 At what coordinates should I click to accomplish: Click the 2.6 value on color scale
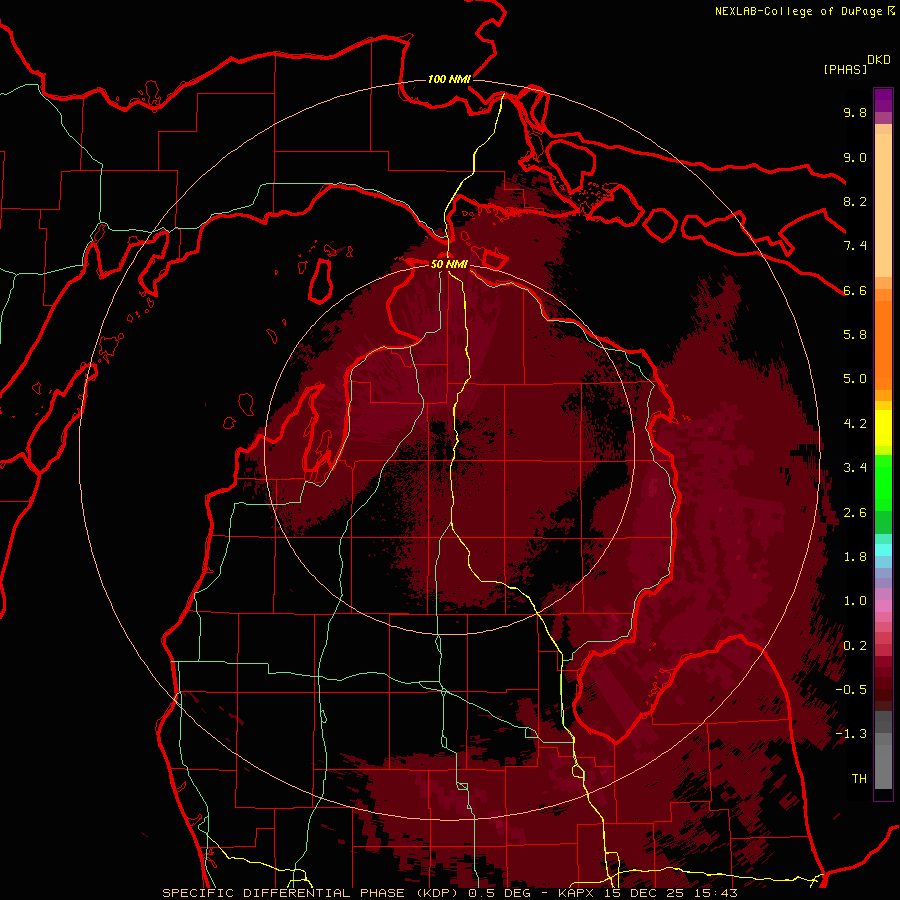pyautogui.click(x=855, y=513)
